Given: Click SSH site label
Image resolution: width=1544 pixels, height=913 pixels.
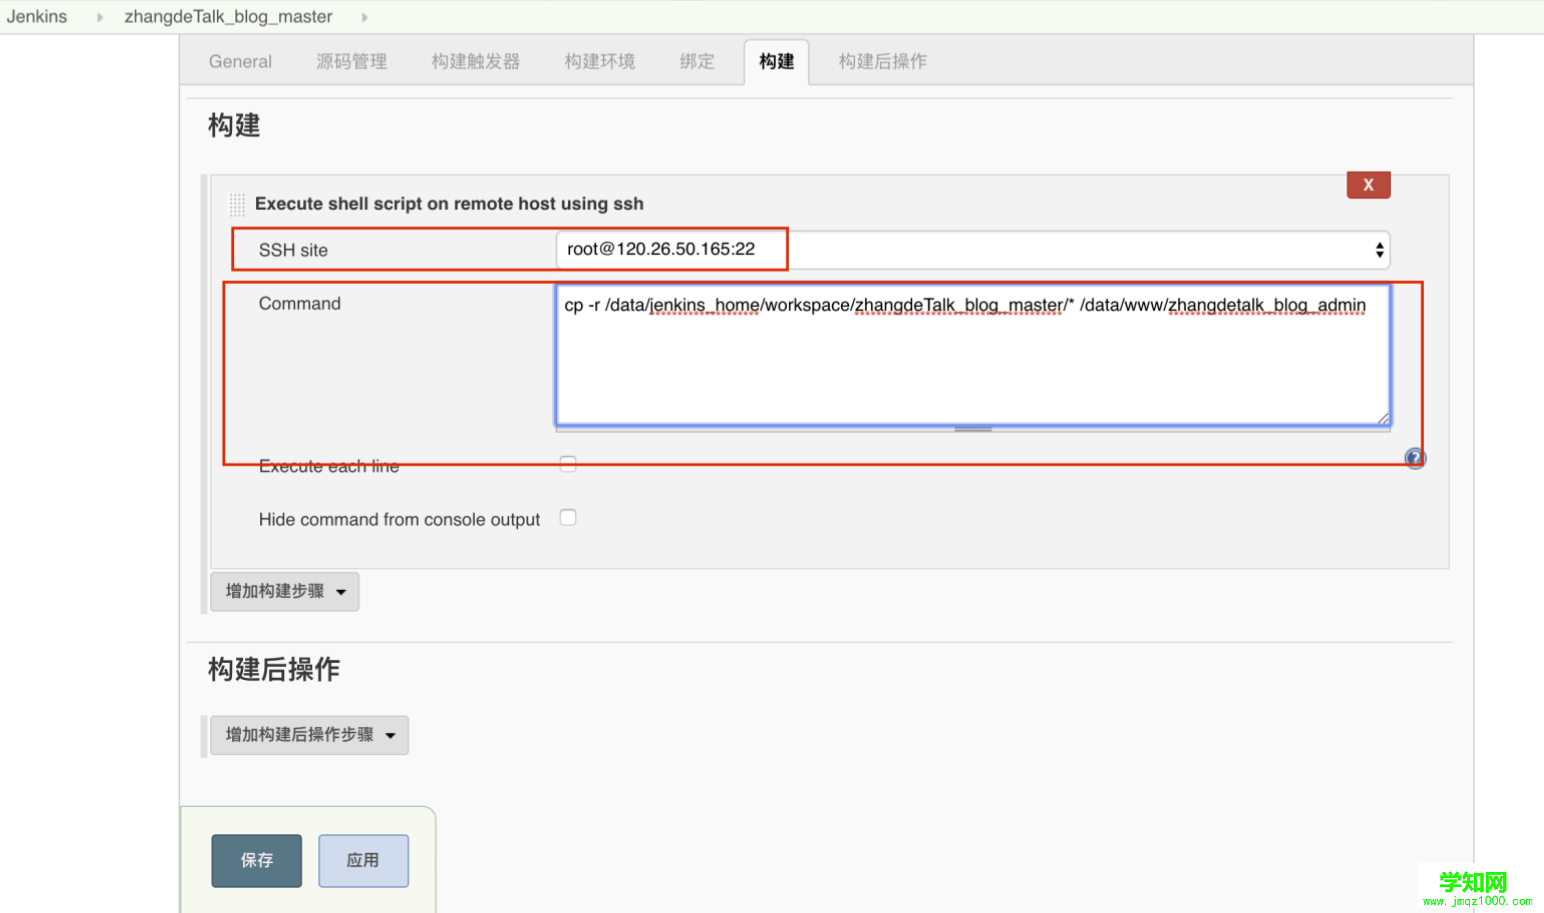Looking at the screenshot, I should 293,250.
